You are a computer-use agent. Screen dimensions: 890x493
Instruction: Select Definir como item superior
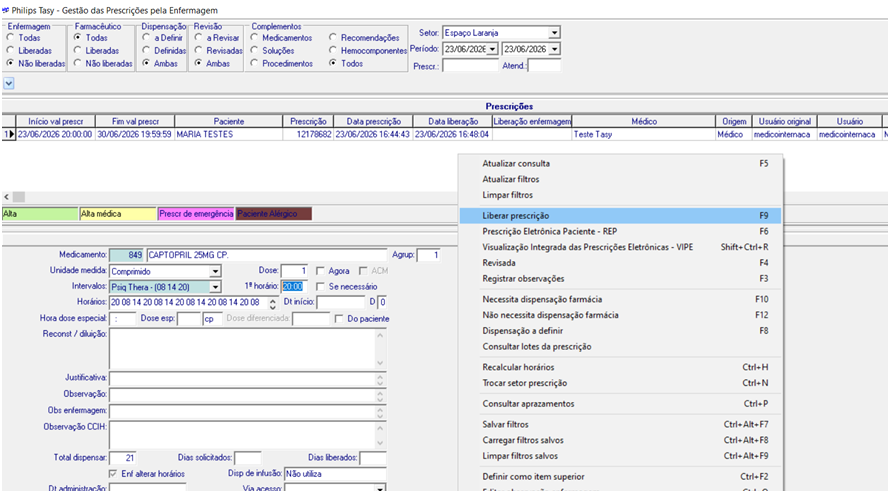pos(620,477)
